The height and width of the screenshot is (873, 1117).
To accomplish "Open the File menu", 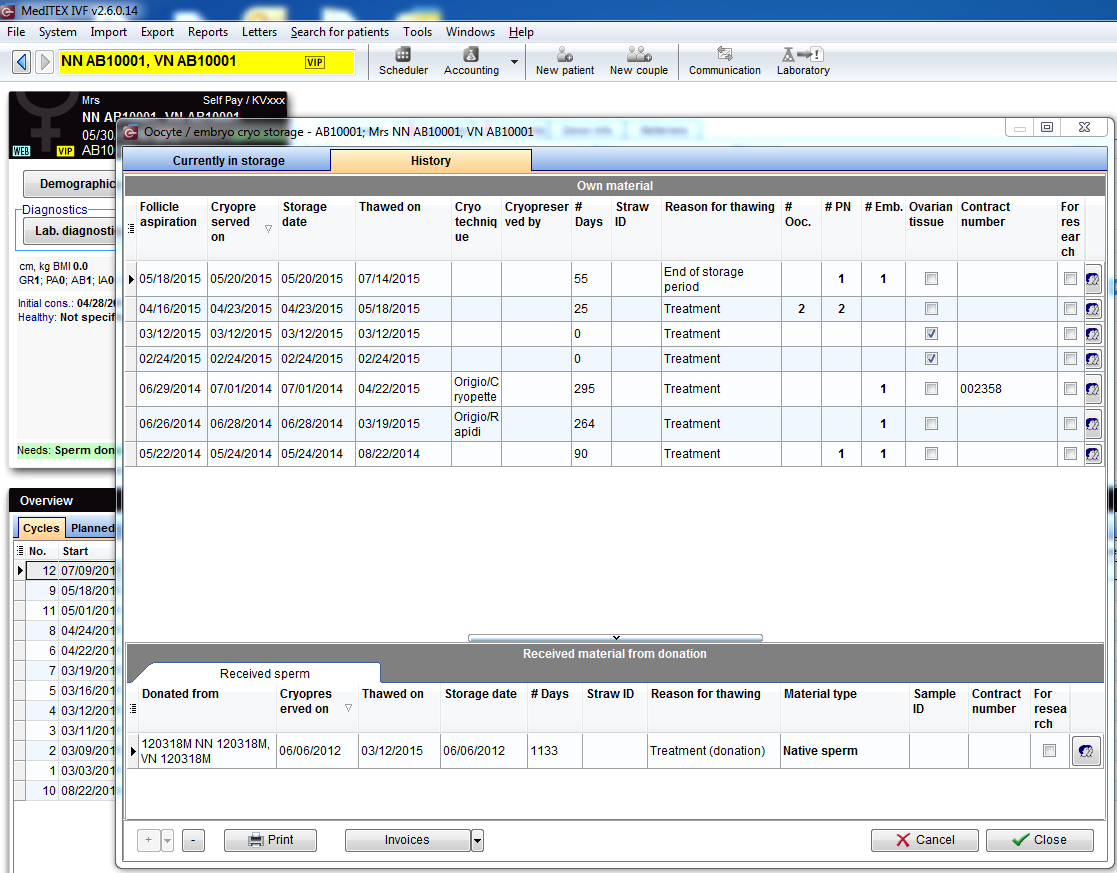I will 16,32.
